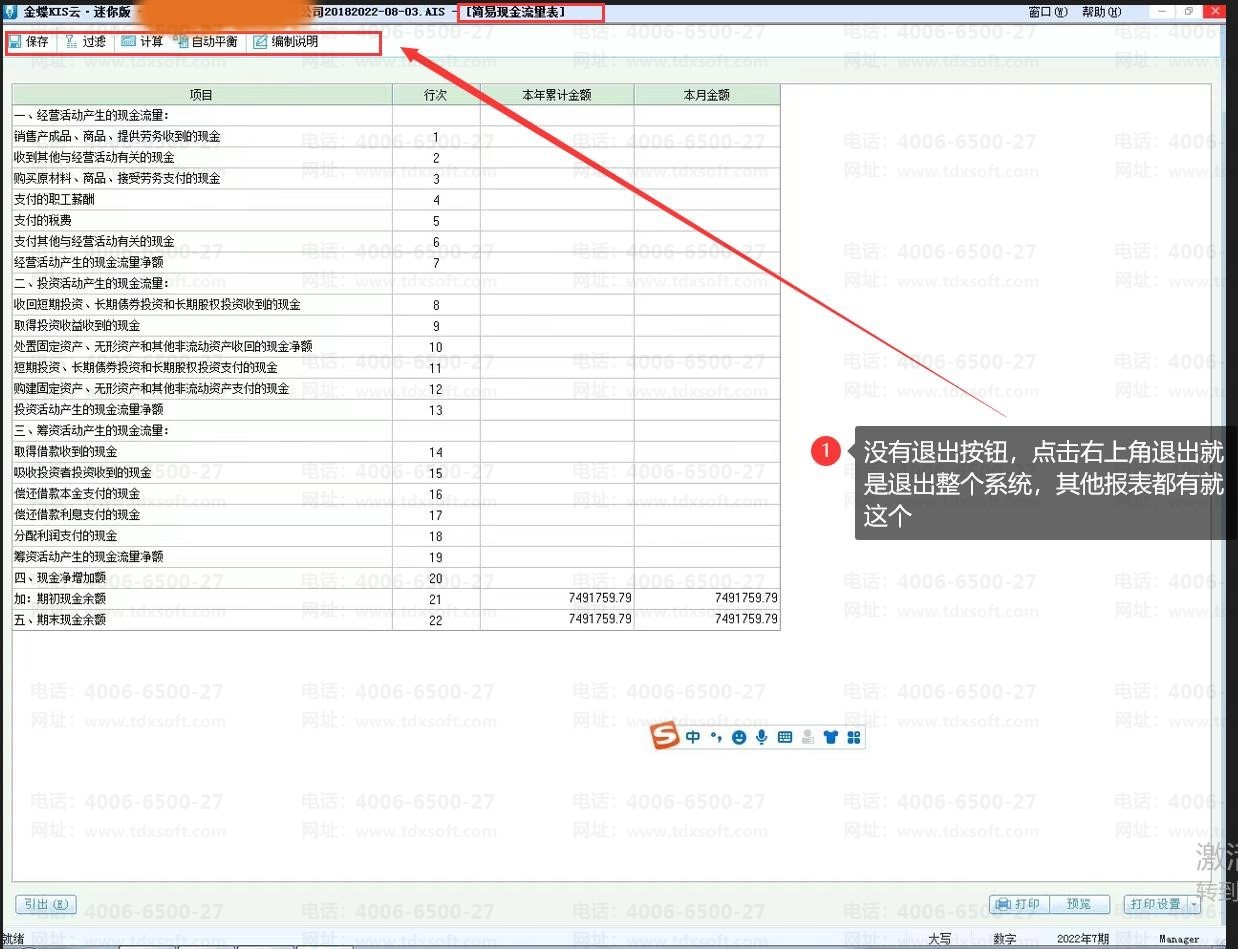Switch the IME 中 Chinese/English mode
Screen dimensions: 1238x949
(x=693, y=737)
